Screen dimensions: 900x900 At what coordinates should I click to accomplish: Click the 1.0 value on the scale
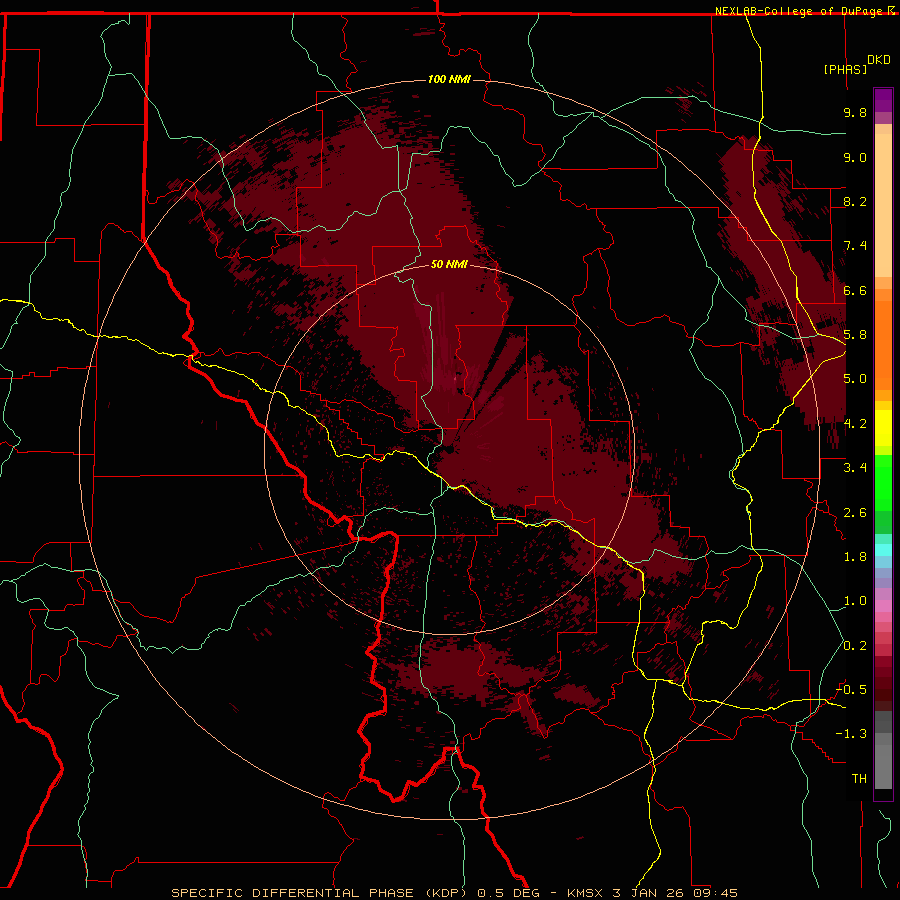point(855,601)
